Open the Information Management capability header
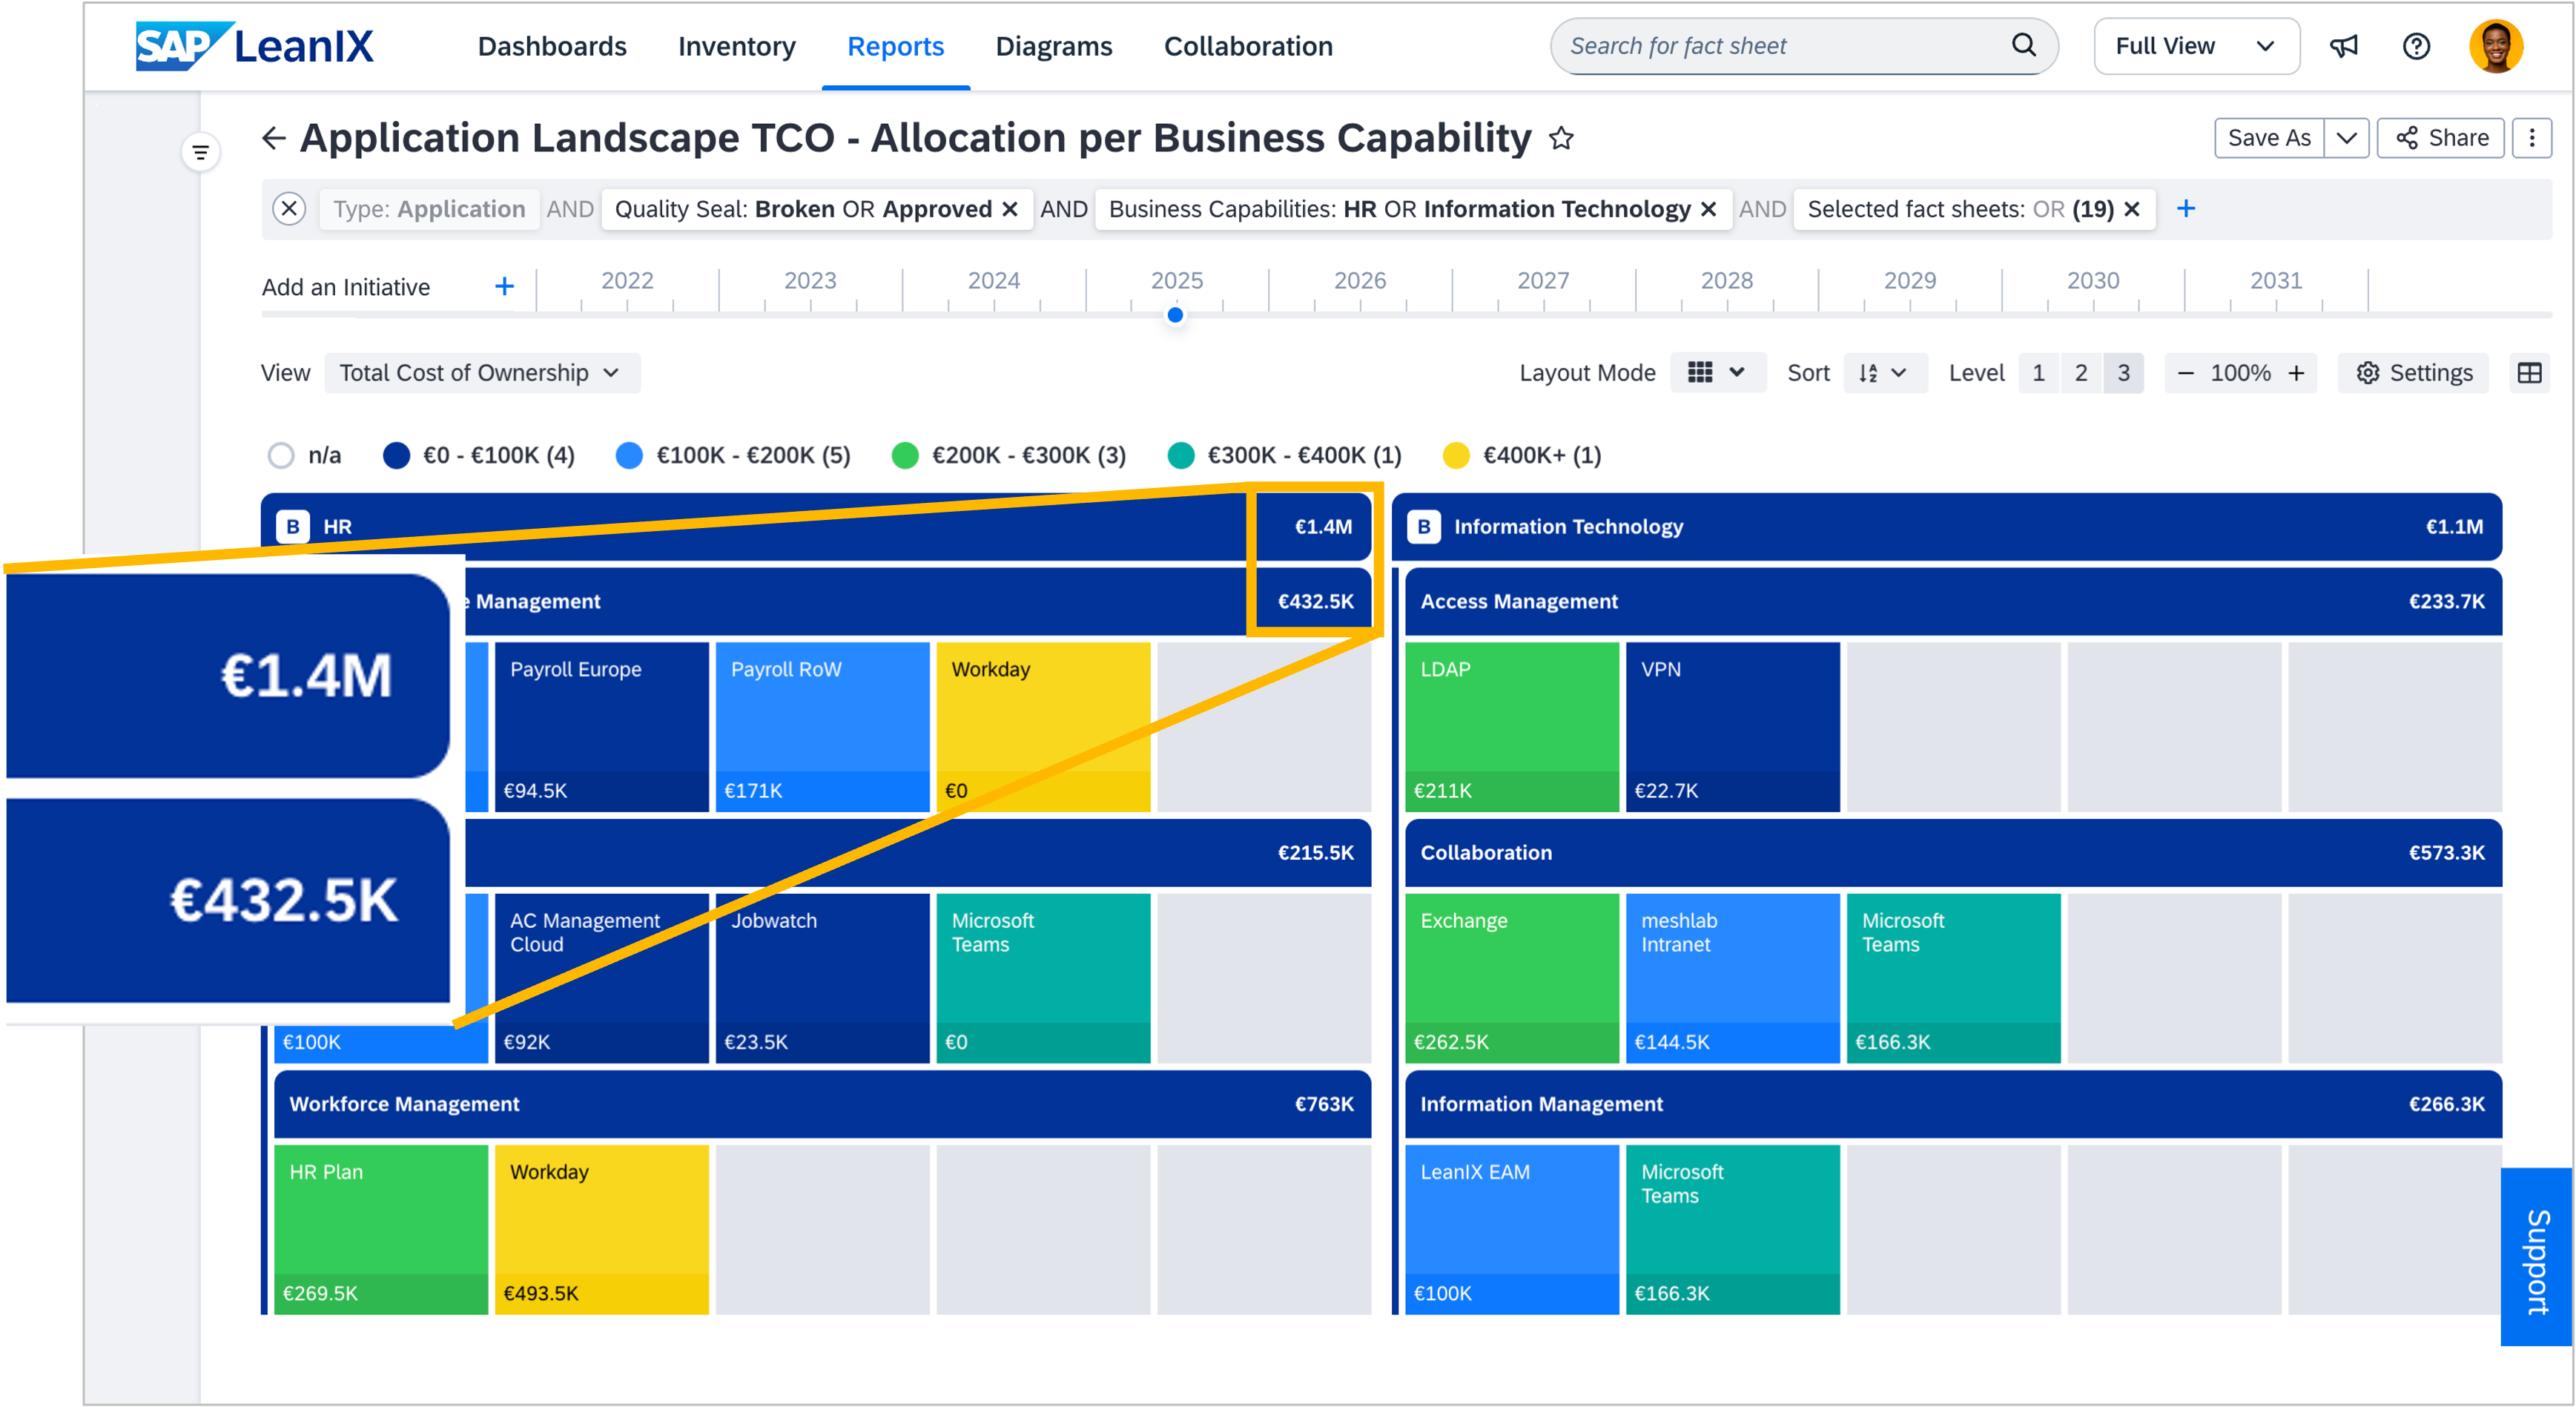 1952,1103
